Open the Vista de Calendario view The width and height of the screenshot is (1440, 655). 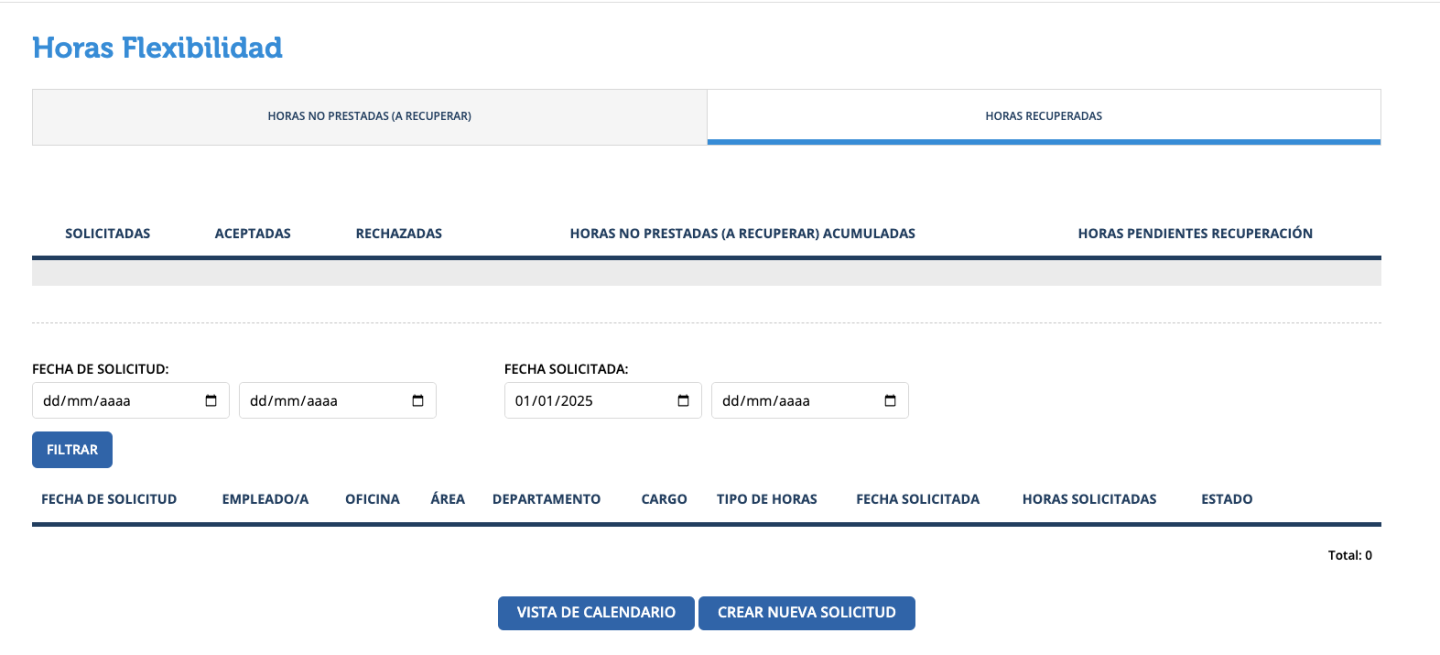coord(596,613)
